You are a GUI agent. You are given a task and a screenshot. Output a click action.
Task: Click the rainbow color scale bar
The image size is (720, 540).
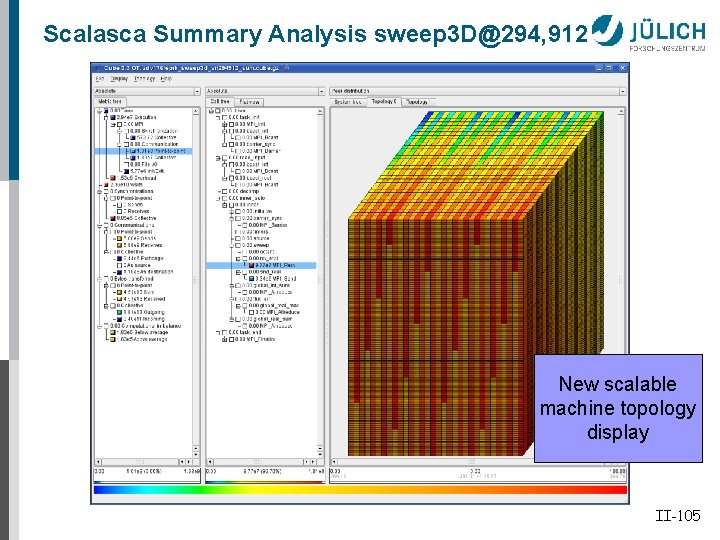360,490
